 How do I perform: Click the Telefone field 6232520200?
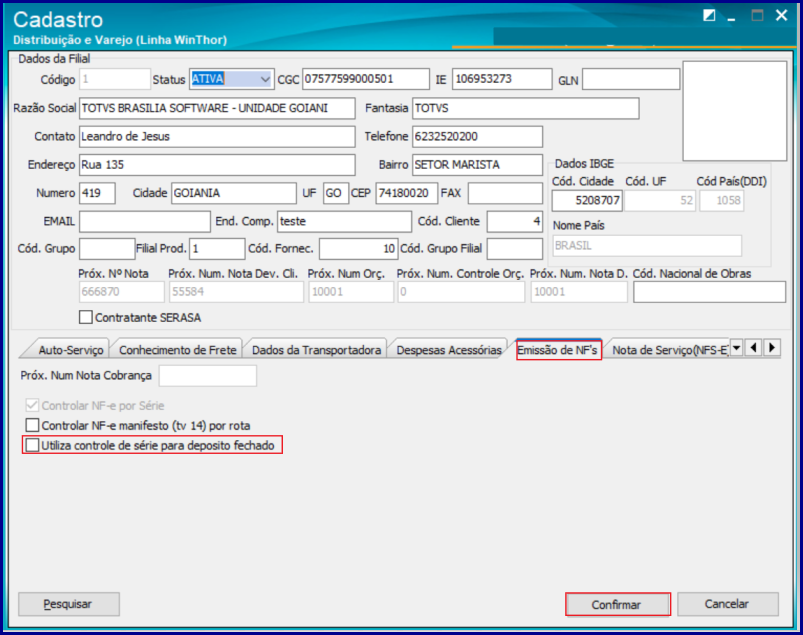pyautogui.click(x=477, y=136)
